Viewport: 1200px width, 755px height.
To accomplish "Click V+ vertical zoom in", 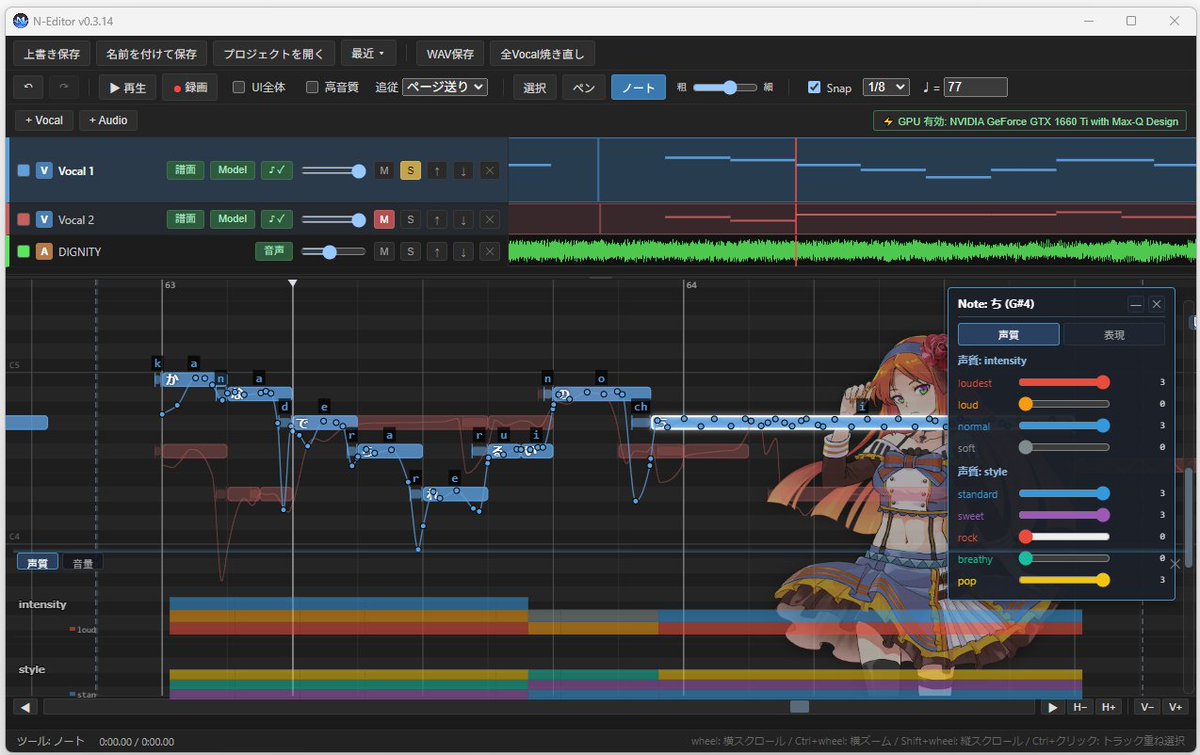I will (1176, 707).
